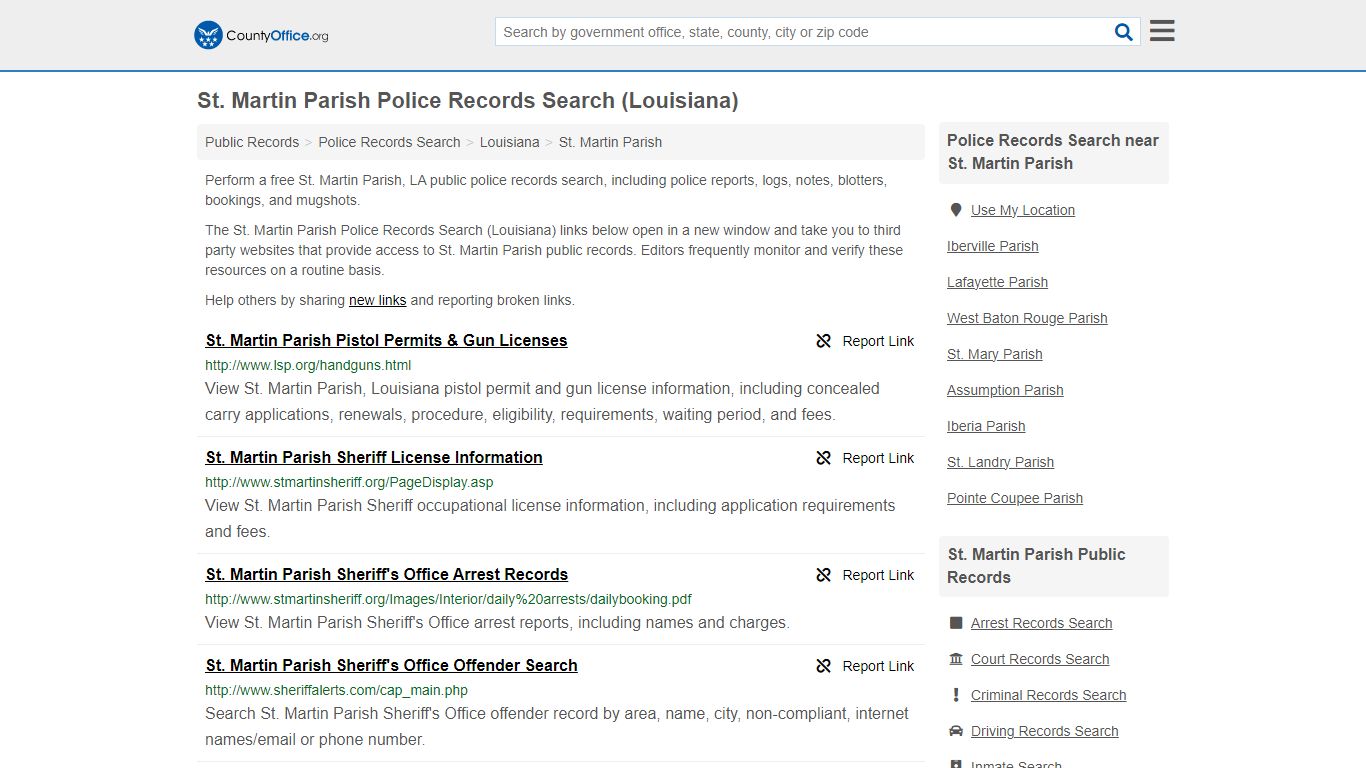This screenshot has height=768, width=1366.
Task: Click Use My Location
Action: pyautogui.click(x=1022, y=210)
